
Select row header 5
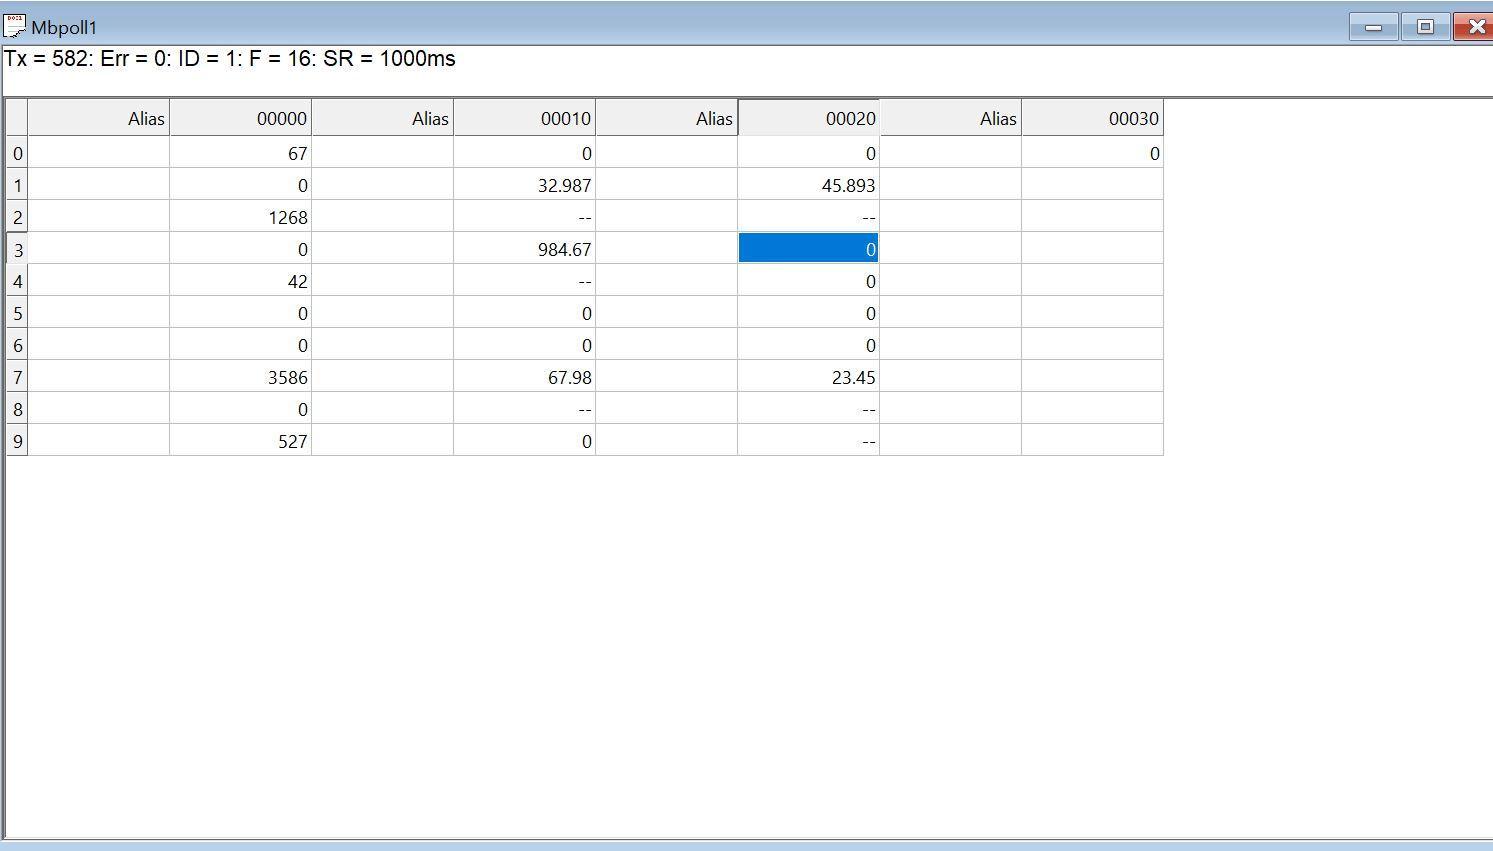click(x=17, y=313)
